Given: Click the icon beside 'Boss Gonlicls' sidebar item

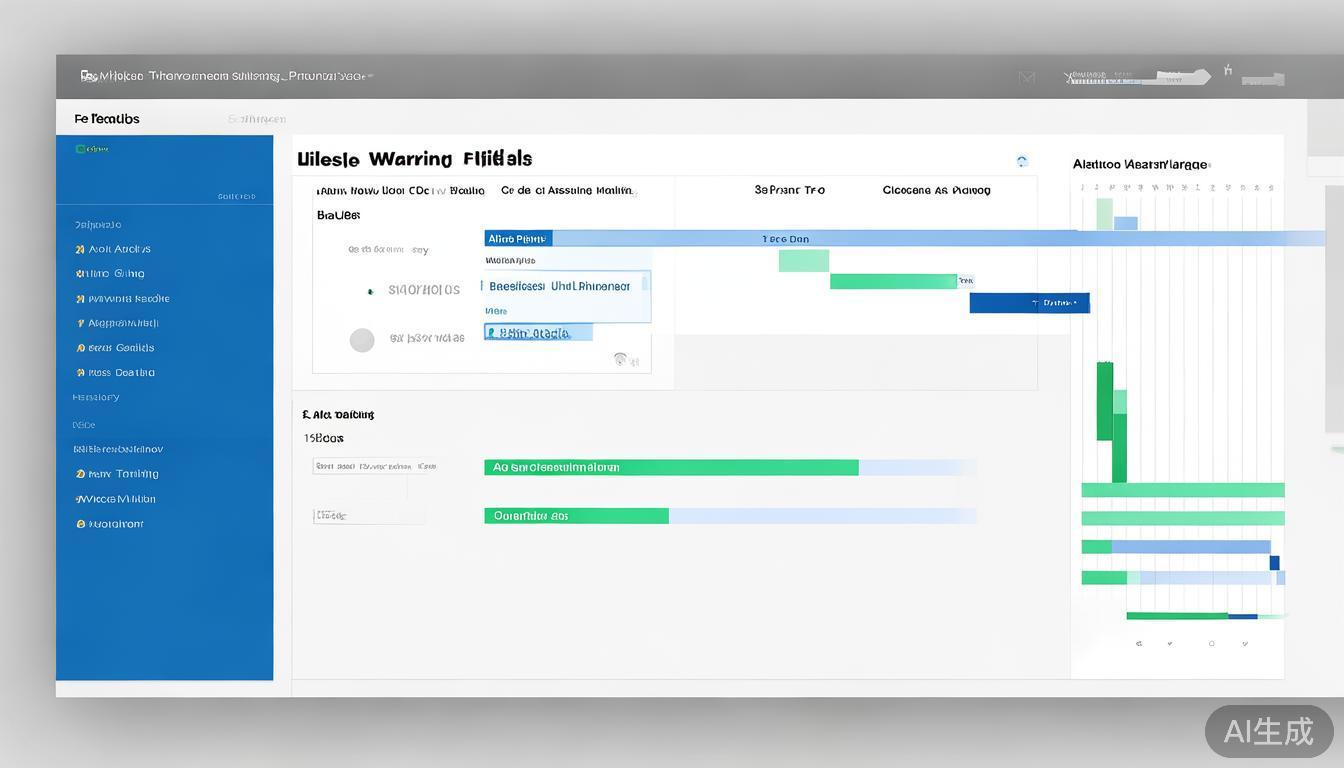Looking at the screenshot, I should pyautogui.click(x=80, y=348).
